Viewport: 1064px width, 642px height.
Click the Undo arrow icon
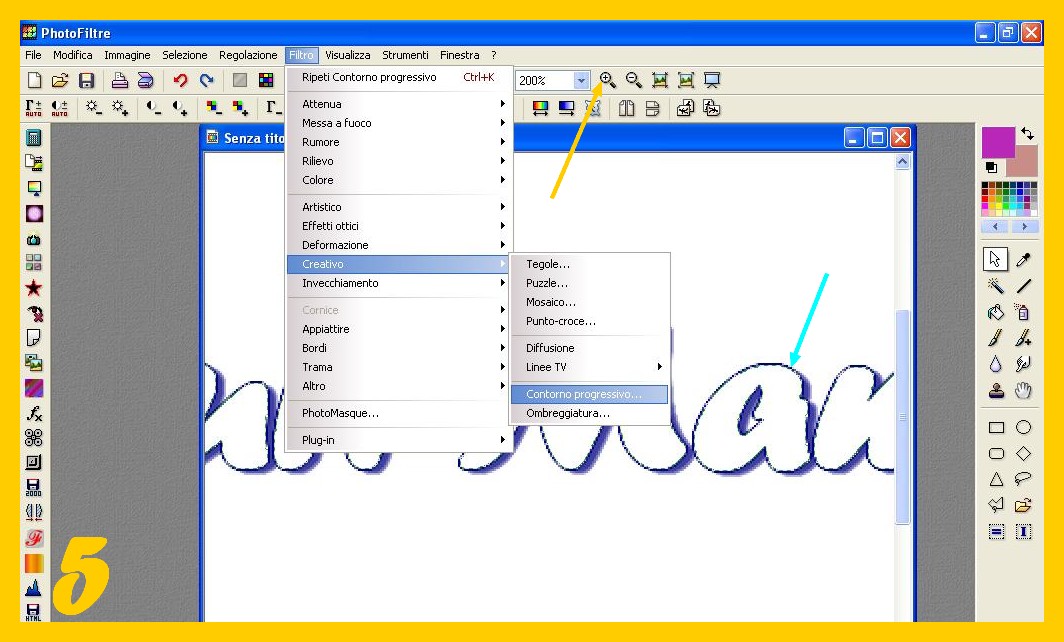[181, 81]
